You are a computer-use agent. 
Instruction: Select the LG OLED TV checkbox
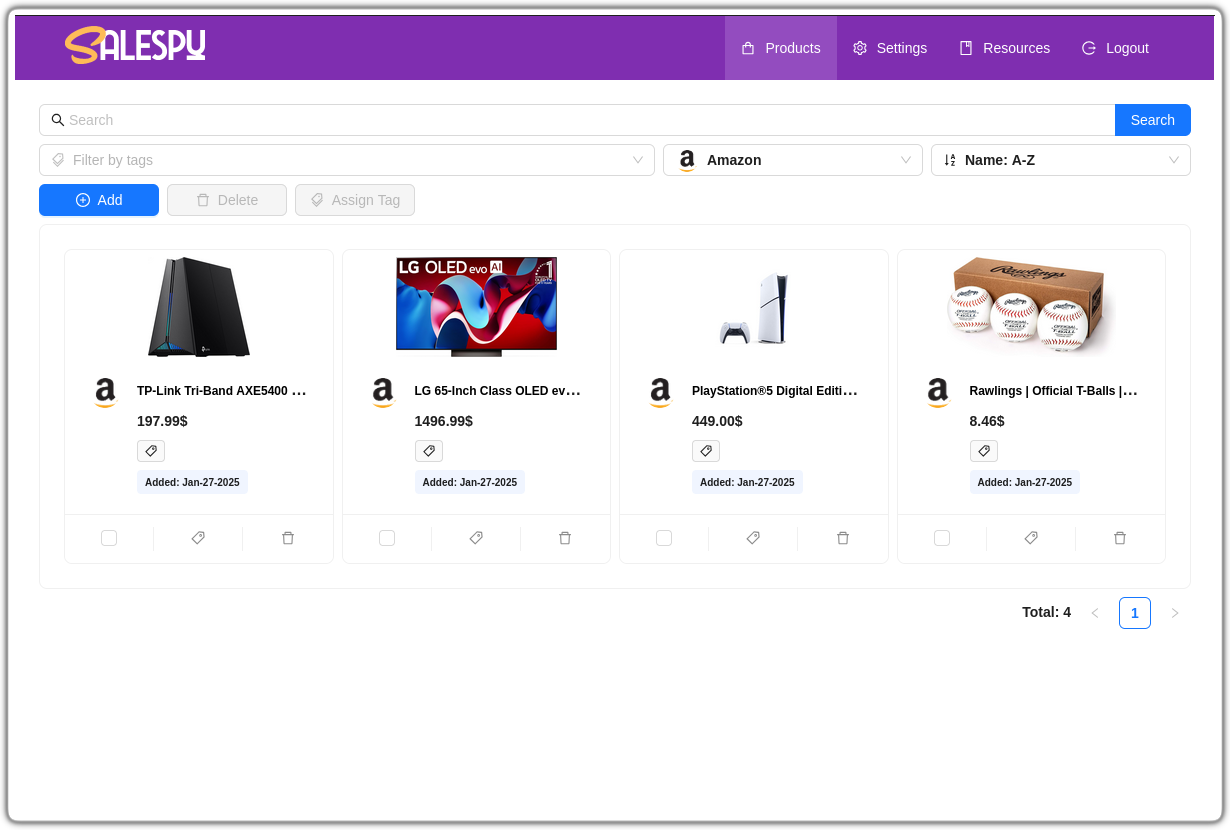coord(387,538)
